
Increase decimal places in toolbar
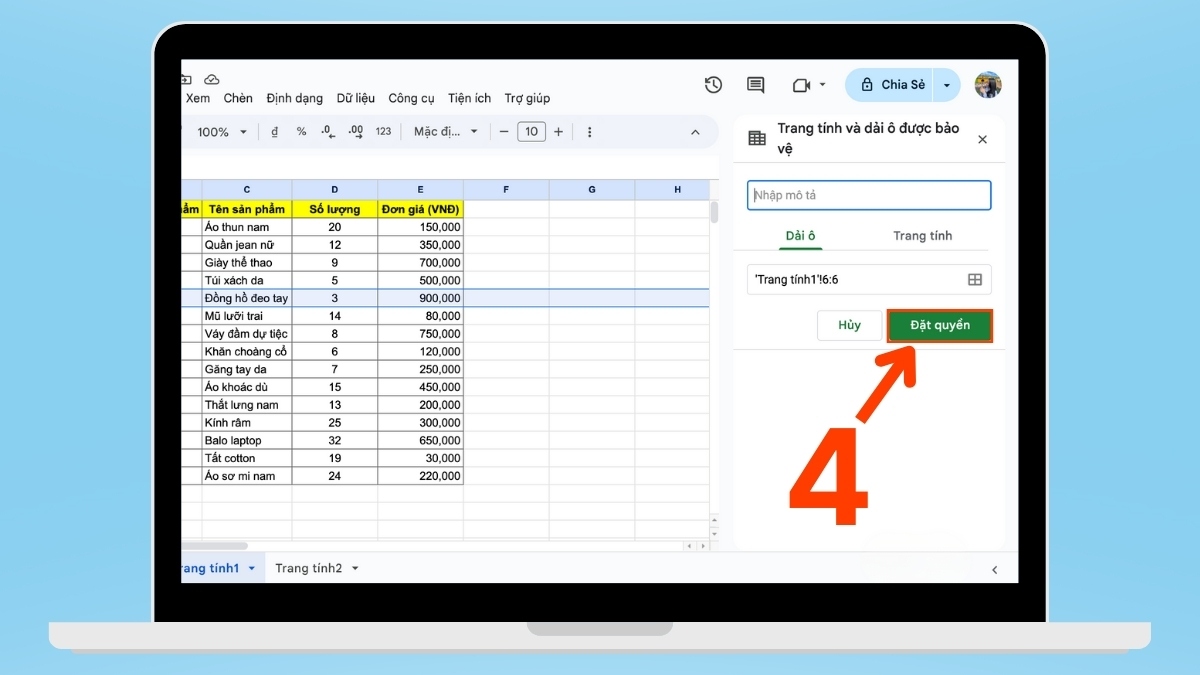click(355, 132)
